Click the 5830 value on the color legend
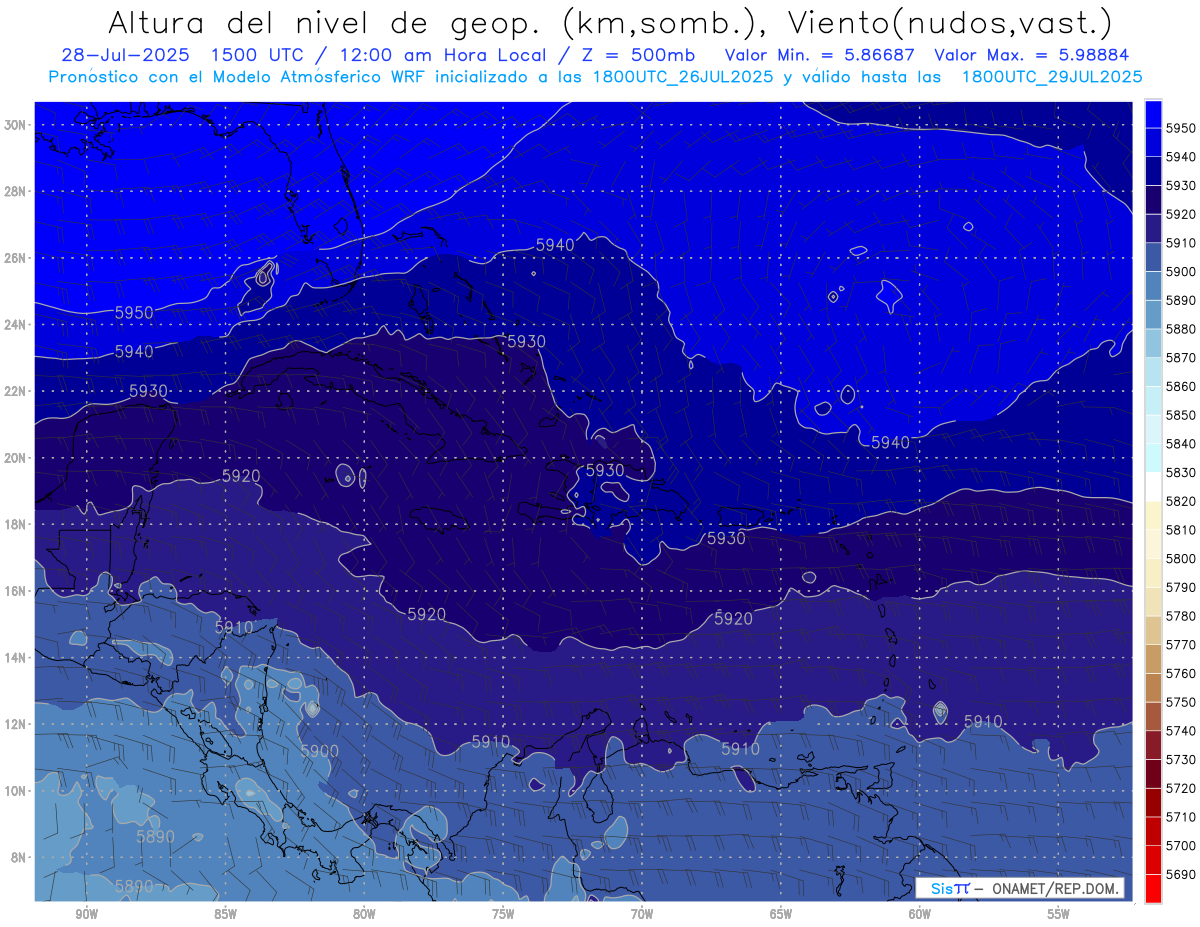Screen dimensions: 1200x927 coord(1181,472)
